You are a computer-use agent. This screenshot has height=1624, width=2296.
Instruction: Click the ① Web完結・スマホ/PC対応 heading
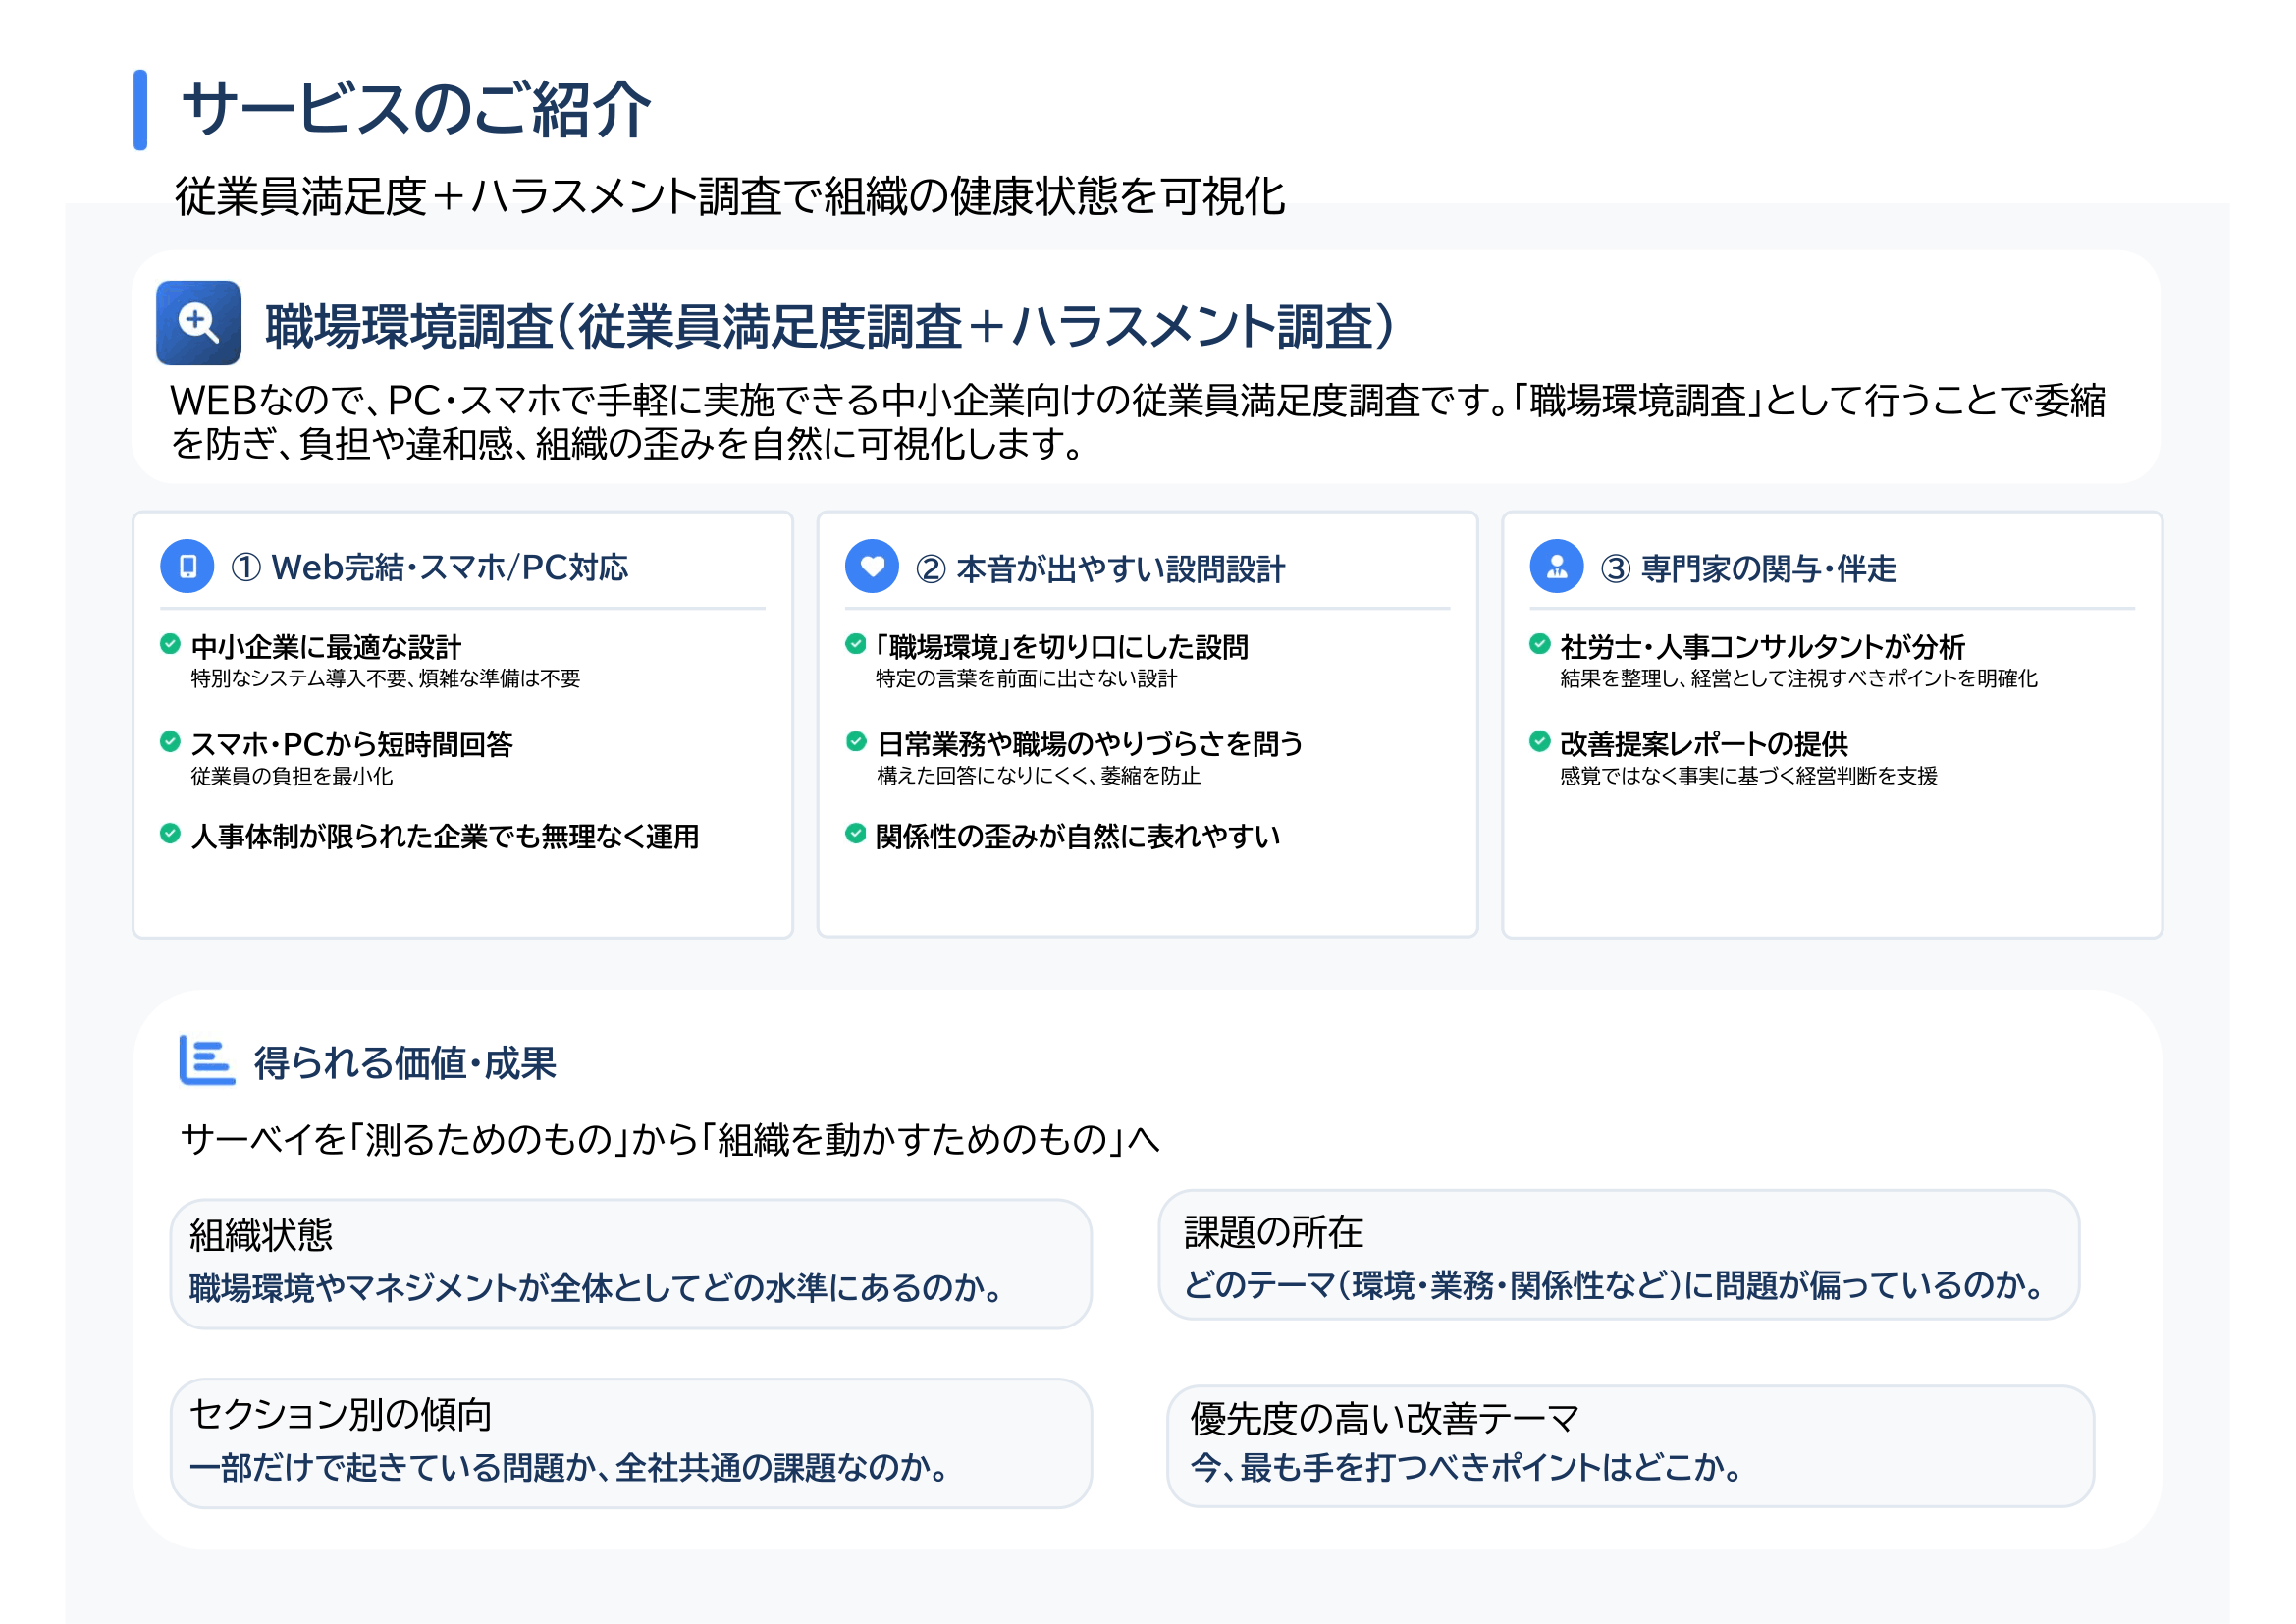tap(430, 568)
